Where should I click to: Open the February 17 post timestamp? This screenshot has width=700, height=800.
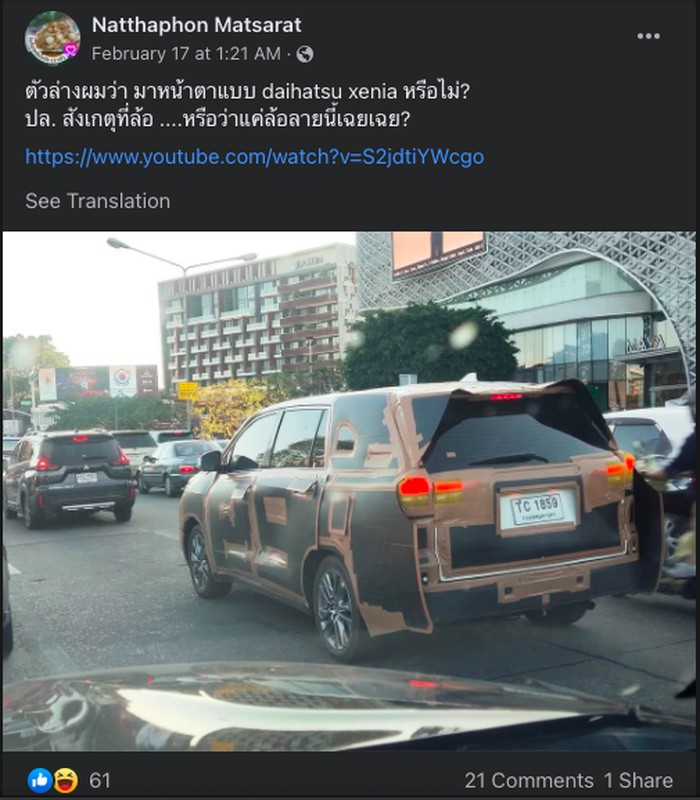(186, 54)
